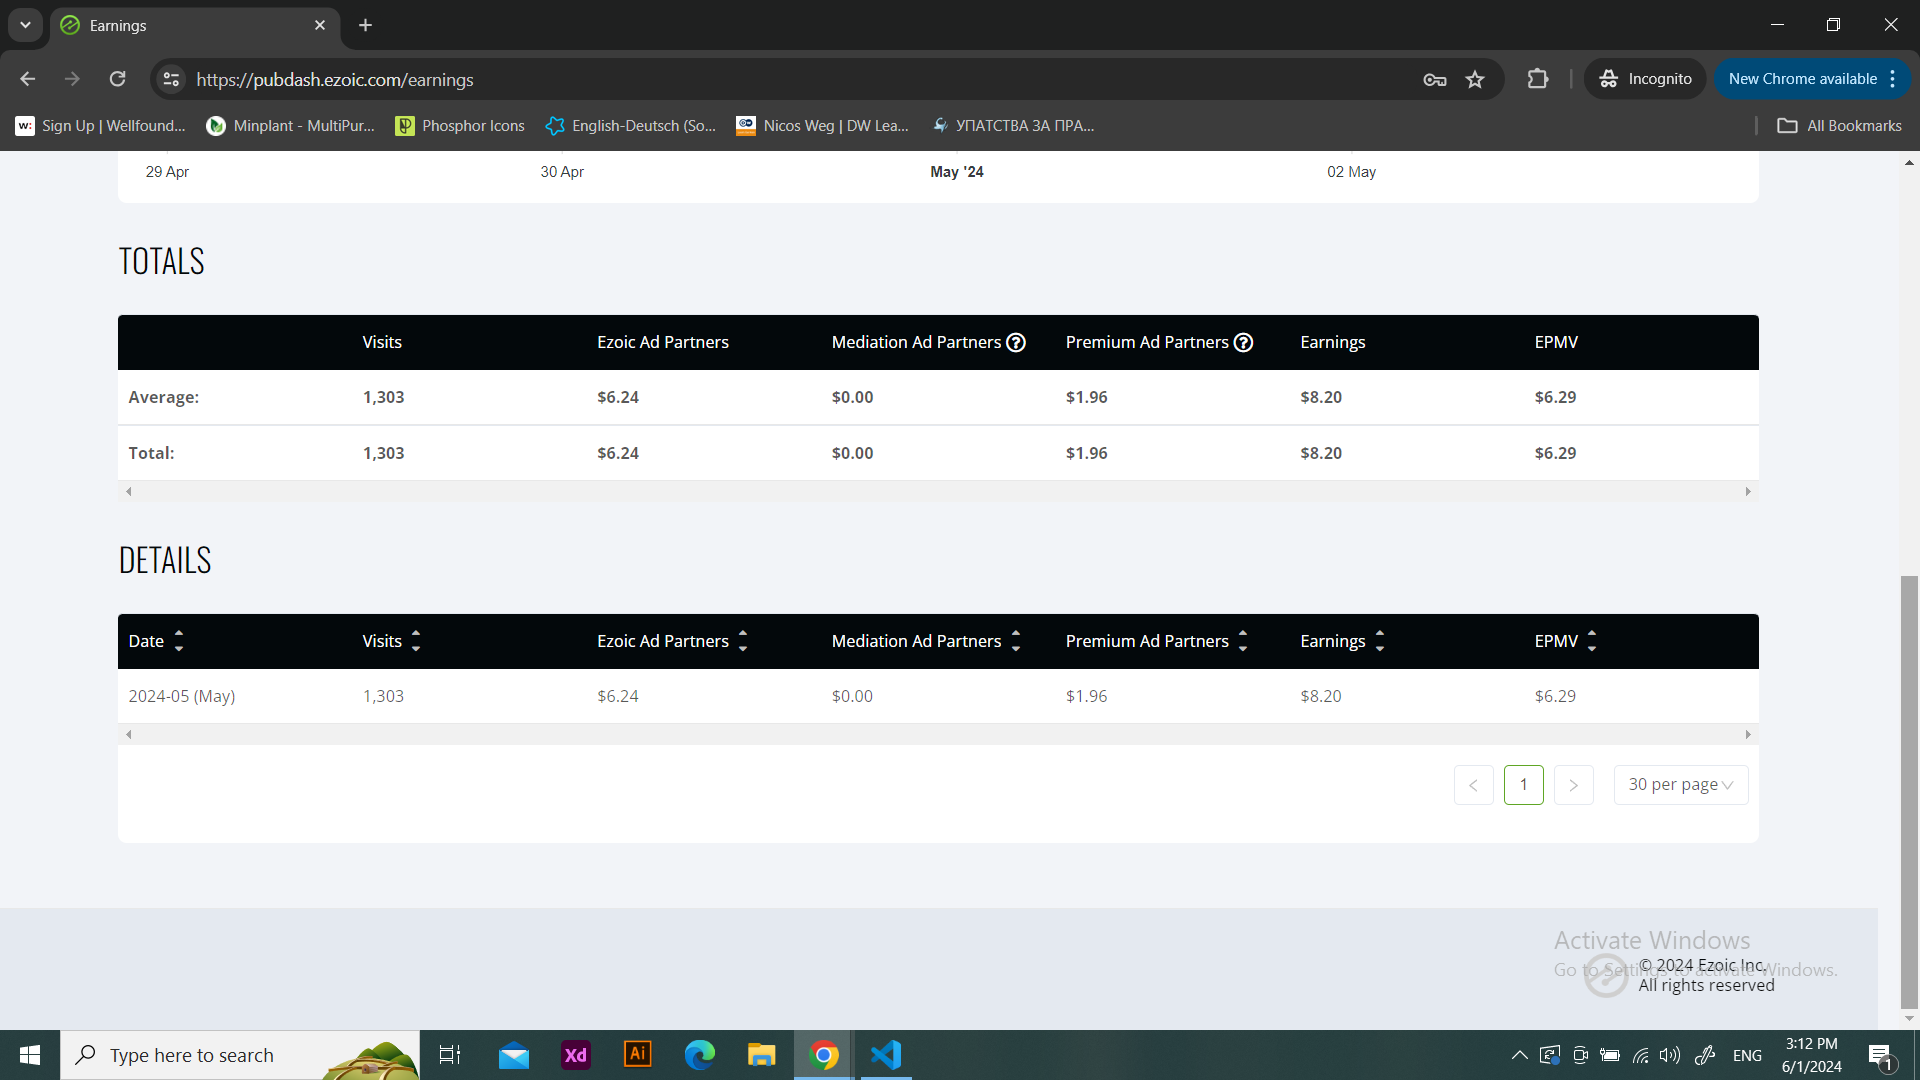
Task: Open Visual Studio Code from taskbar
Action: 886,1055
